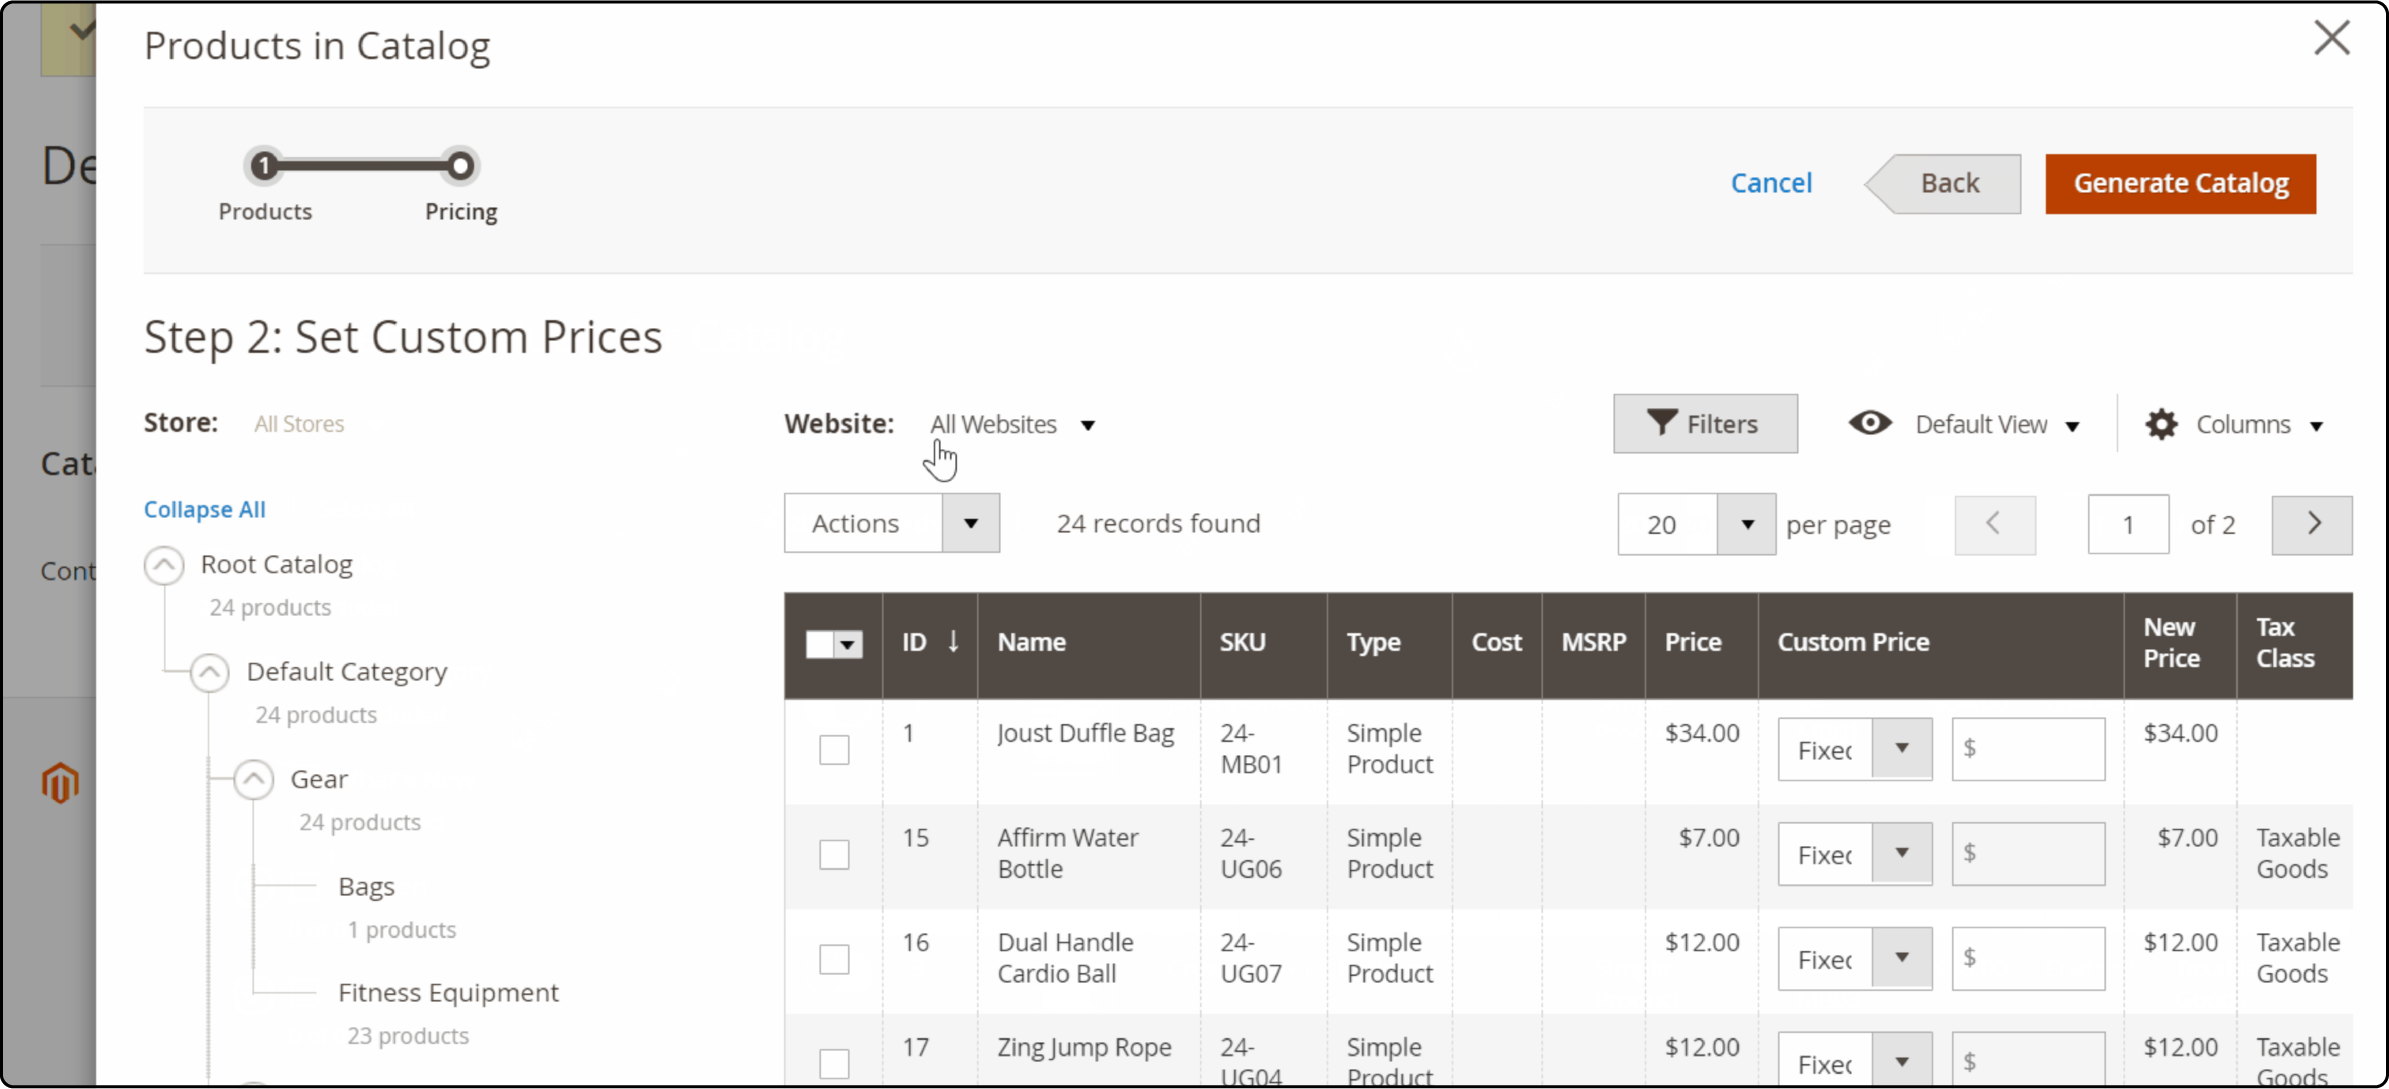Expand the Custom Price type dropdown for row 1
This screenshot has height=1089, width=2389.
[x=1901, y=748]
